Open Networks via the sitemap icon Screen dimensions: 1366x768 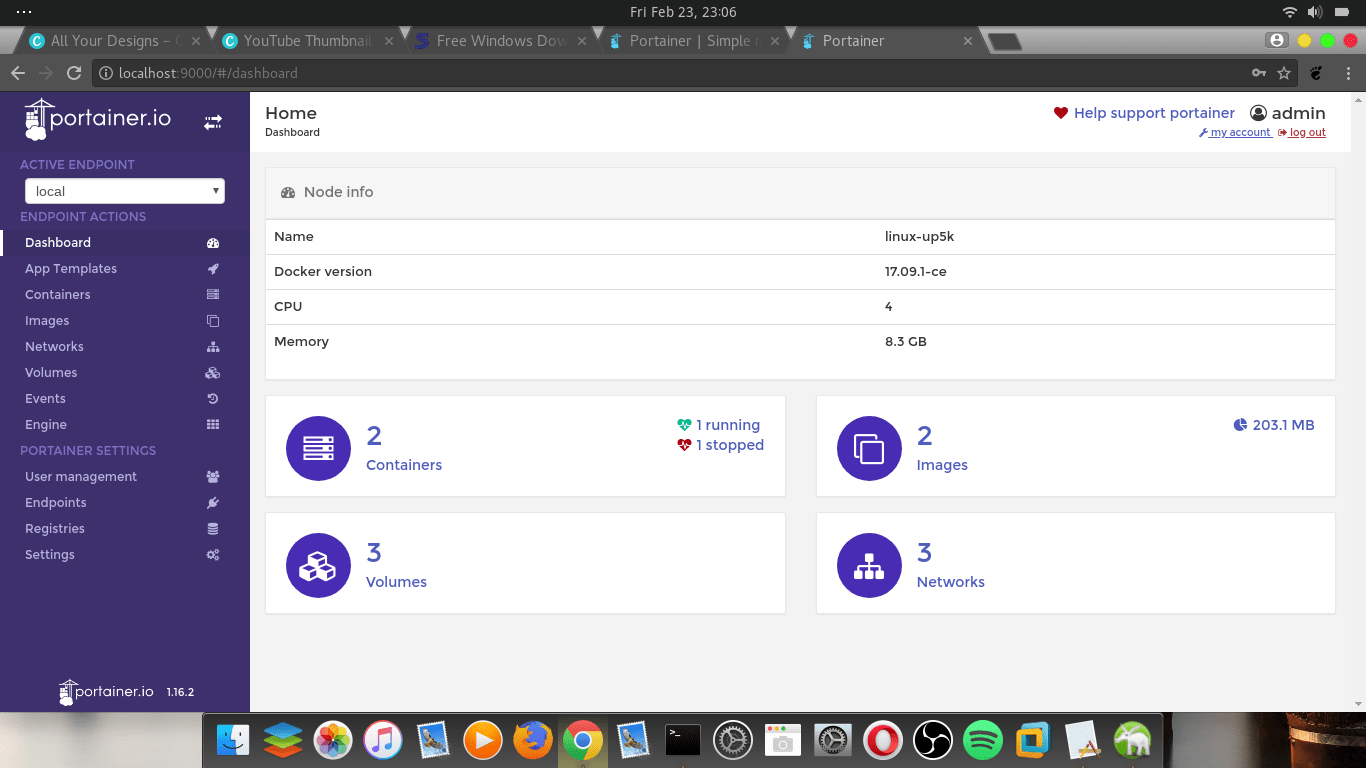(212, 346)
